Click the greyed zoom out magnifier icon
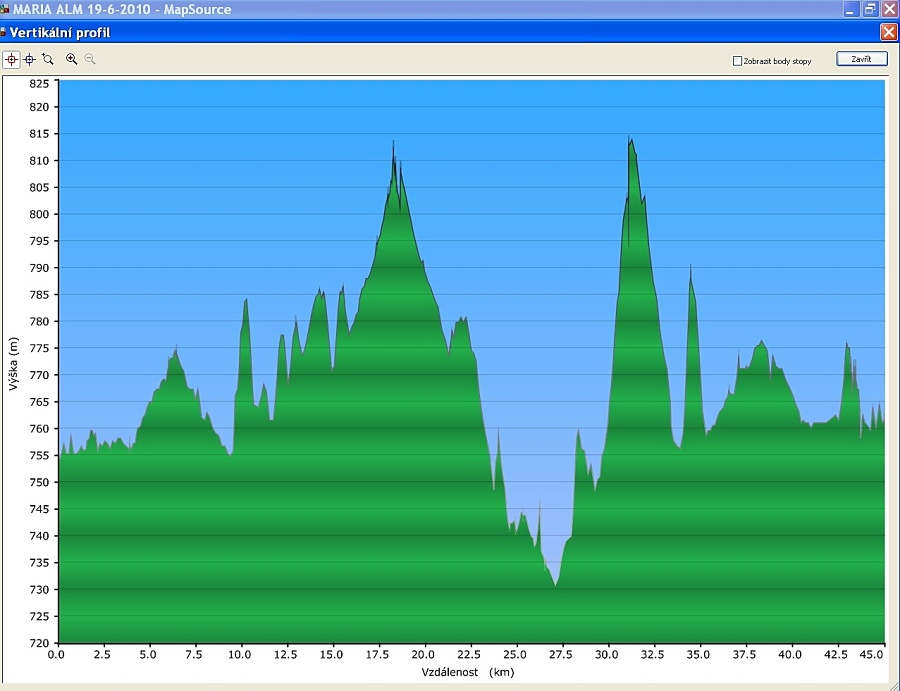900x691 pixels. [x=89, y=60]
